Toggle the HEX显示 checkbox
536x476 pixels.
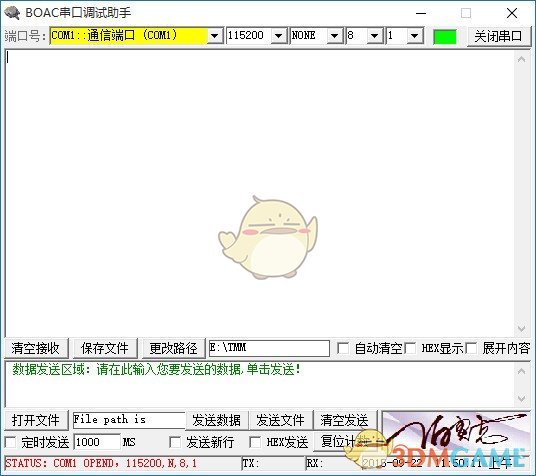click(x=410, y=348)
